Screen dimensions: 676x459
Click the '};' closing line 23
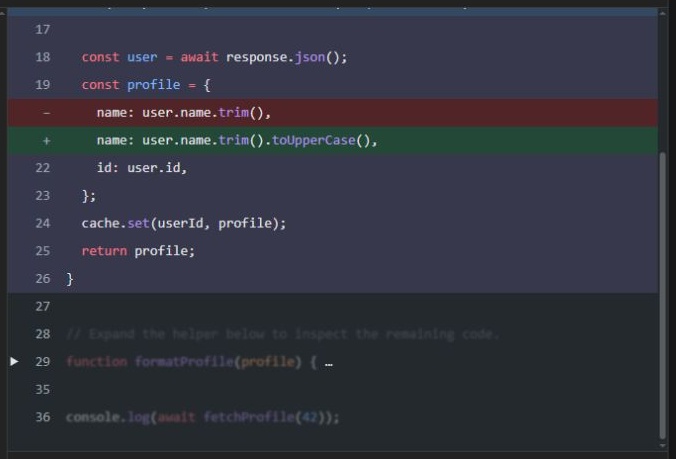pyautogui.click(x=89, y=196)
